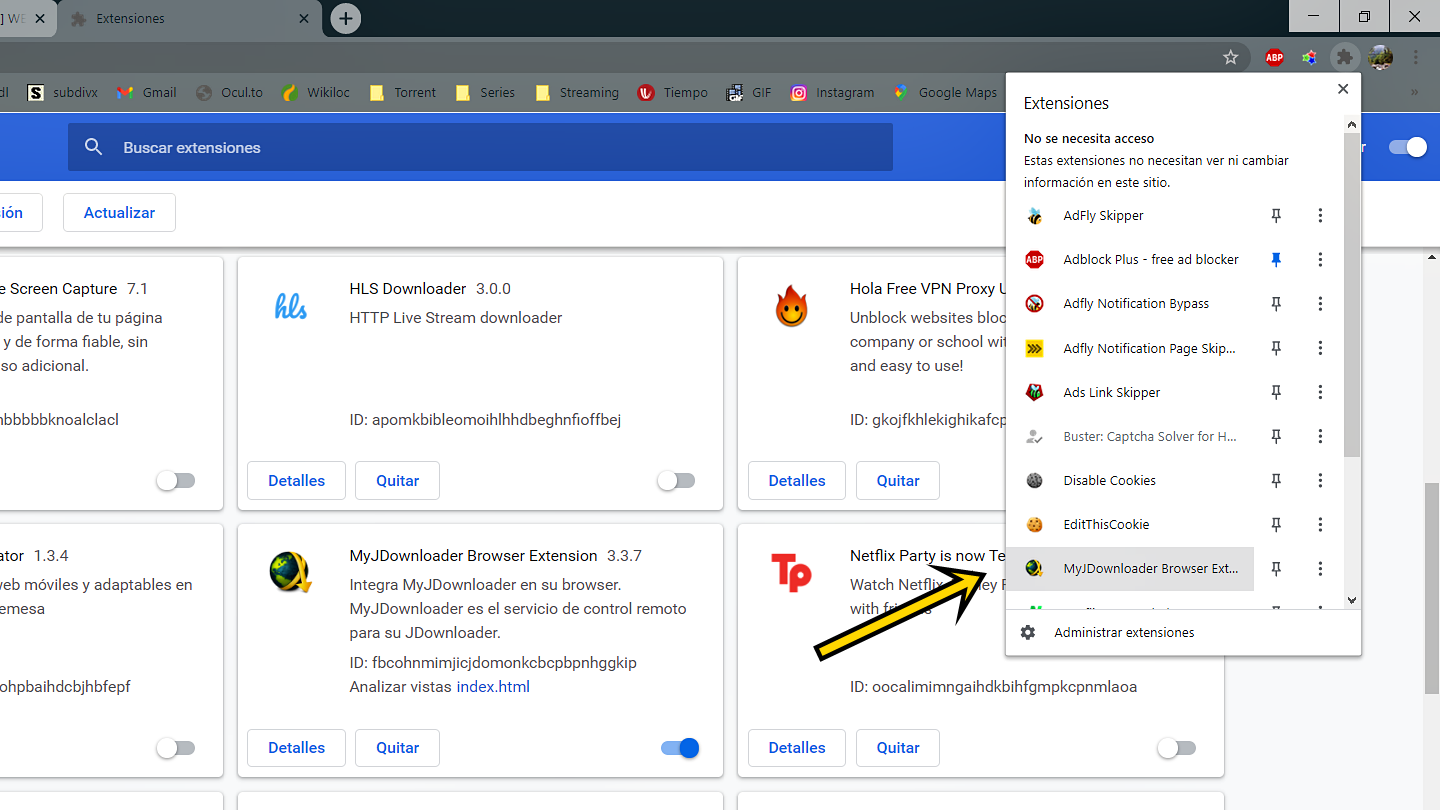Click the magnifier icon in the search bar
The height and width of the screenshot is (810, 1440).
[94, 147]
